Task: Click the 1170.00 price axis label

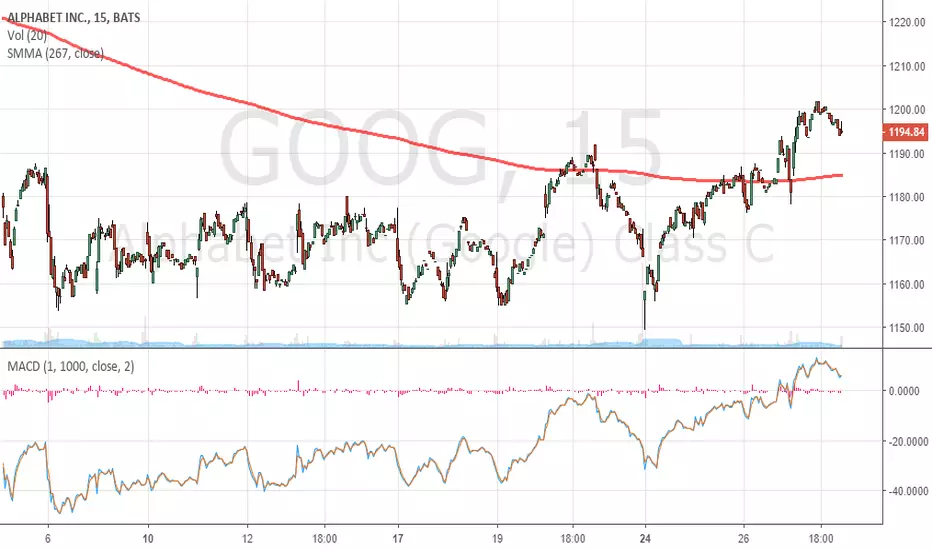Action: [x=907, y=241]
